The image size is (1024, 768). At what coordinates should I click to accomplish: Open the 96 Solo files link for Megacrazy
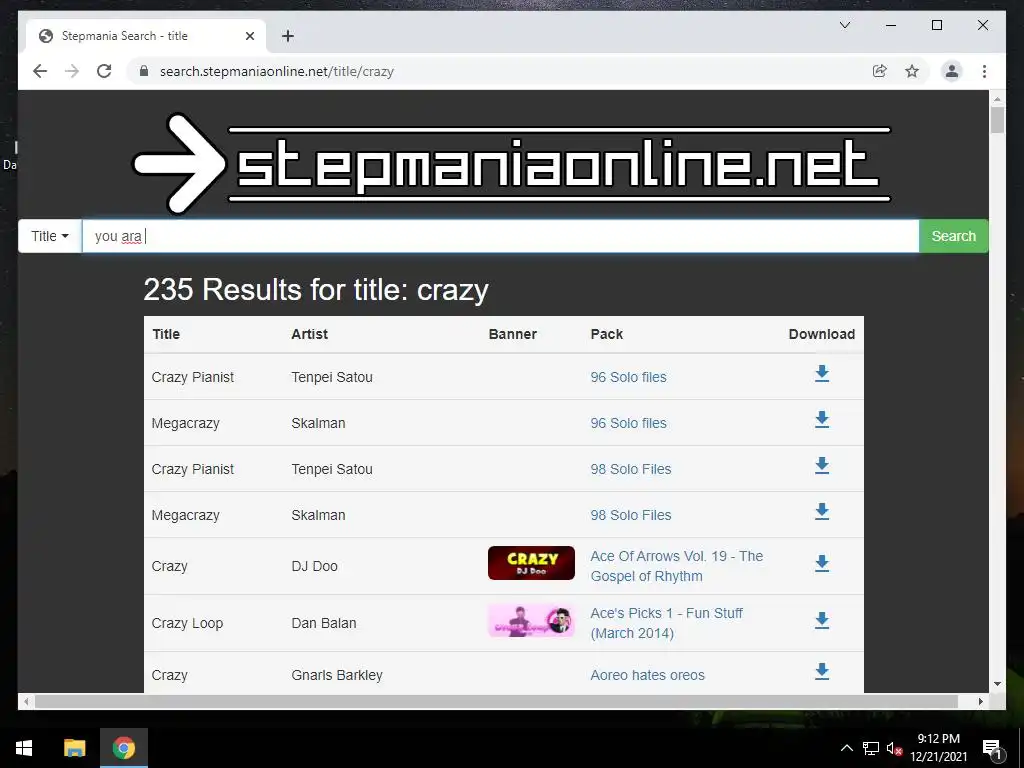point(628,423)
